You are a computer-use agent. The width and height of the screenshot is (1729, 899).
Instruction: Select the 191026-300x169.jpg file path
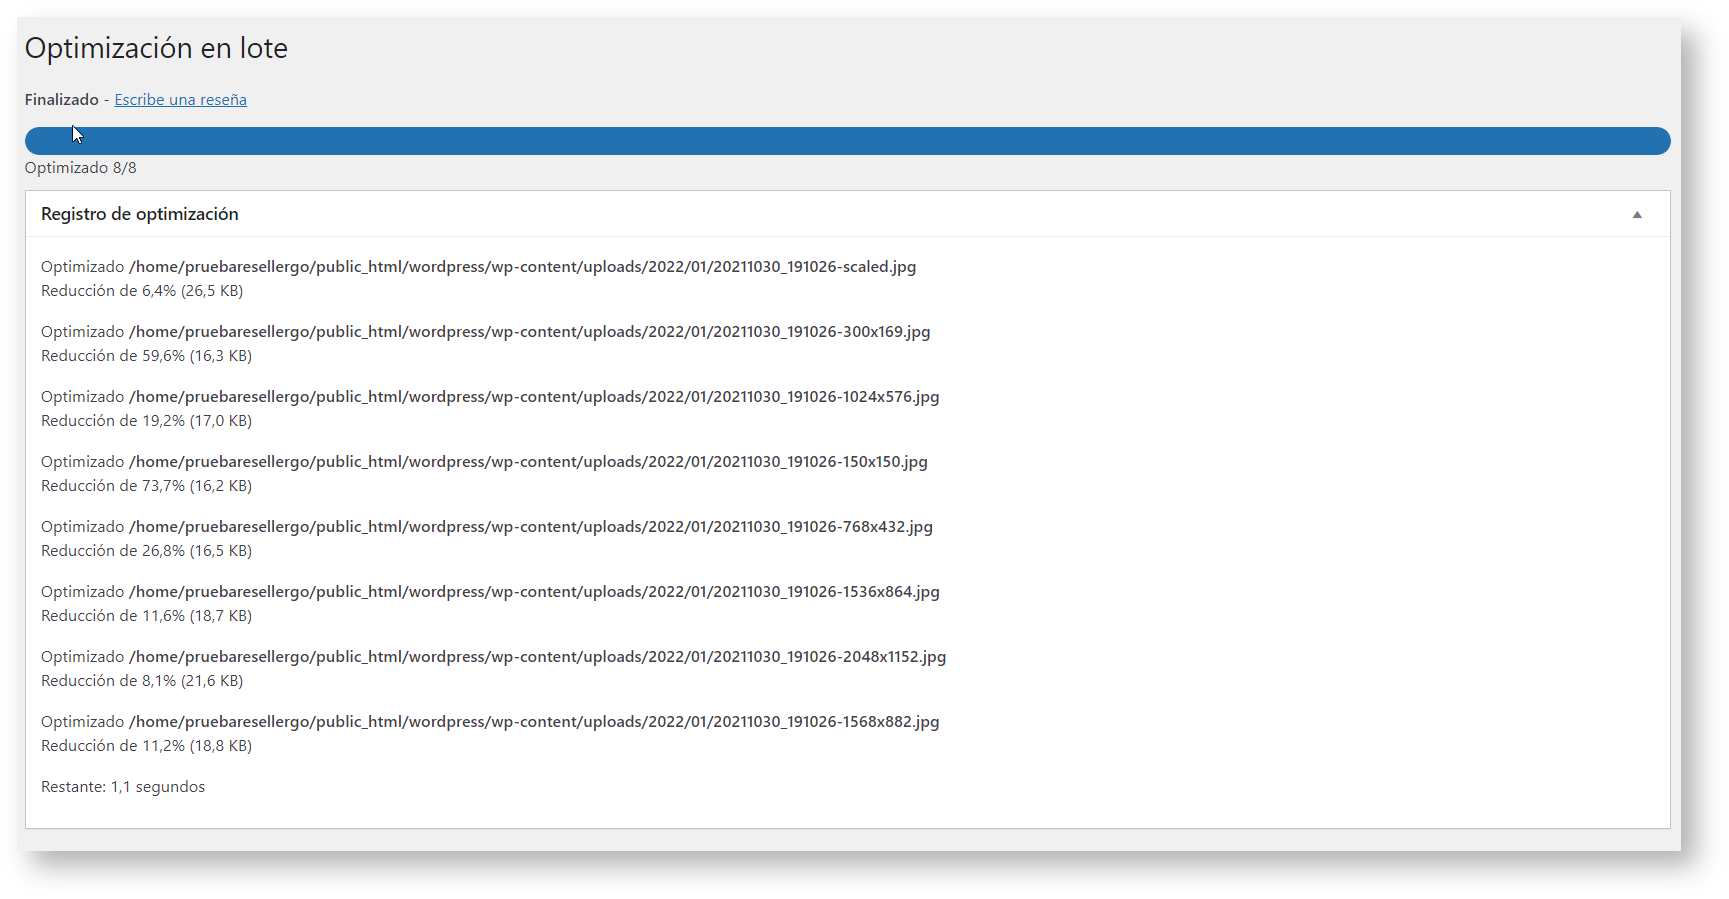coord(529,332)
